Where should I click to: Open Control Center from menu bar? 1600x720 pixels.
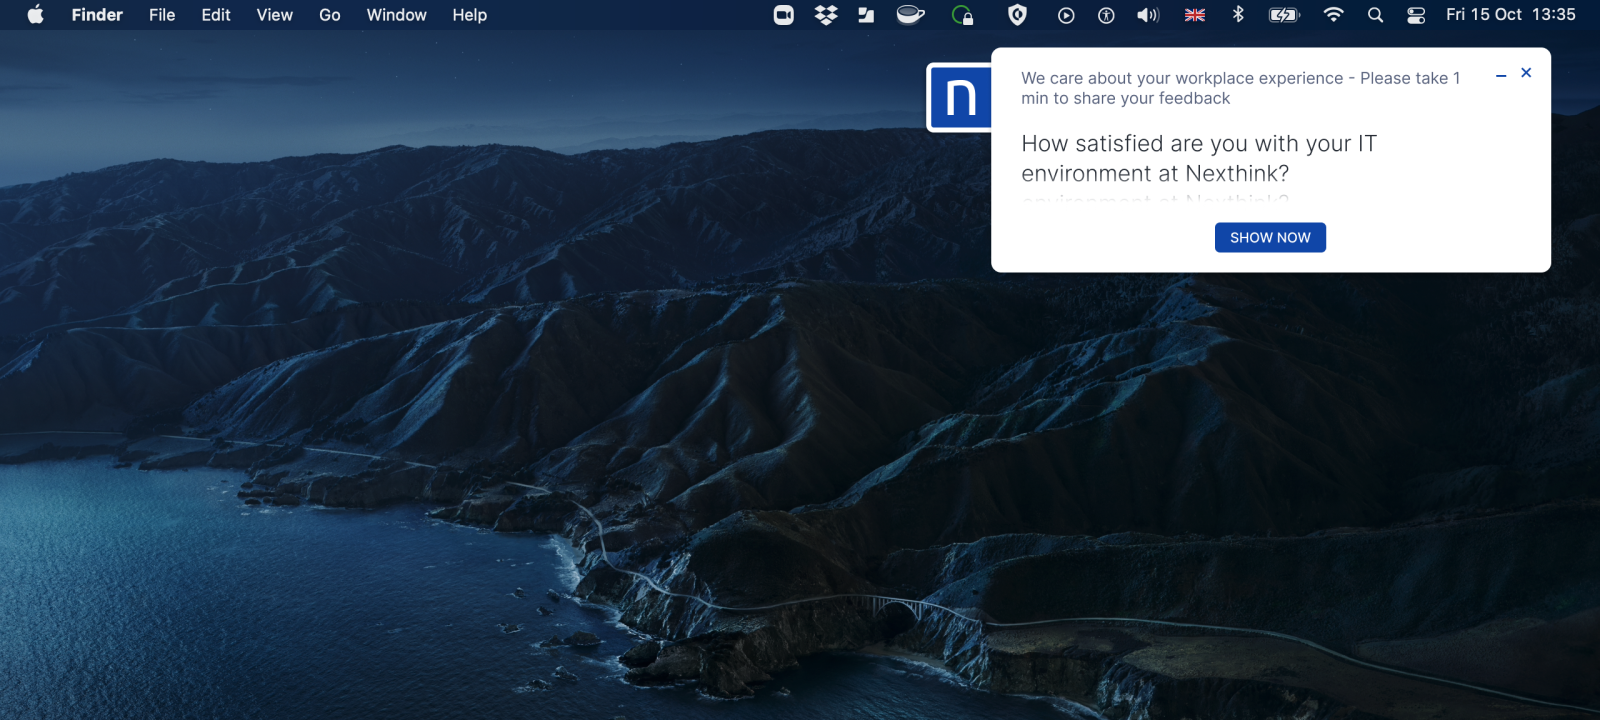click(1416, 15)
